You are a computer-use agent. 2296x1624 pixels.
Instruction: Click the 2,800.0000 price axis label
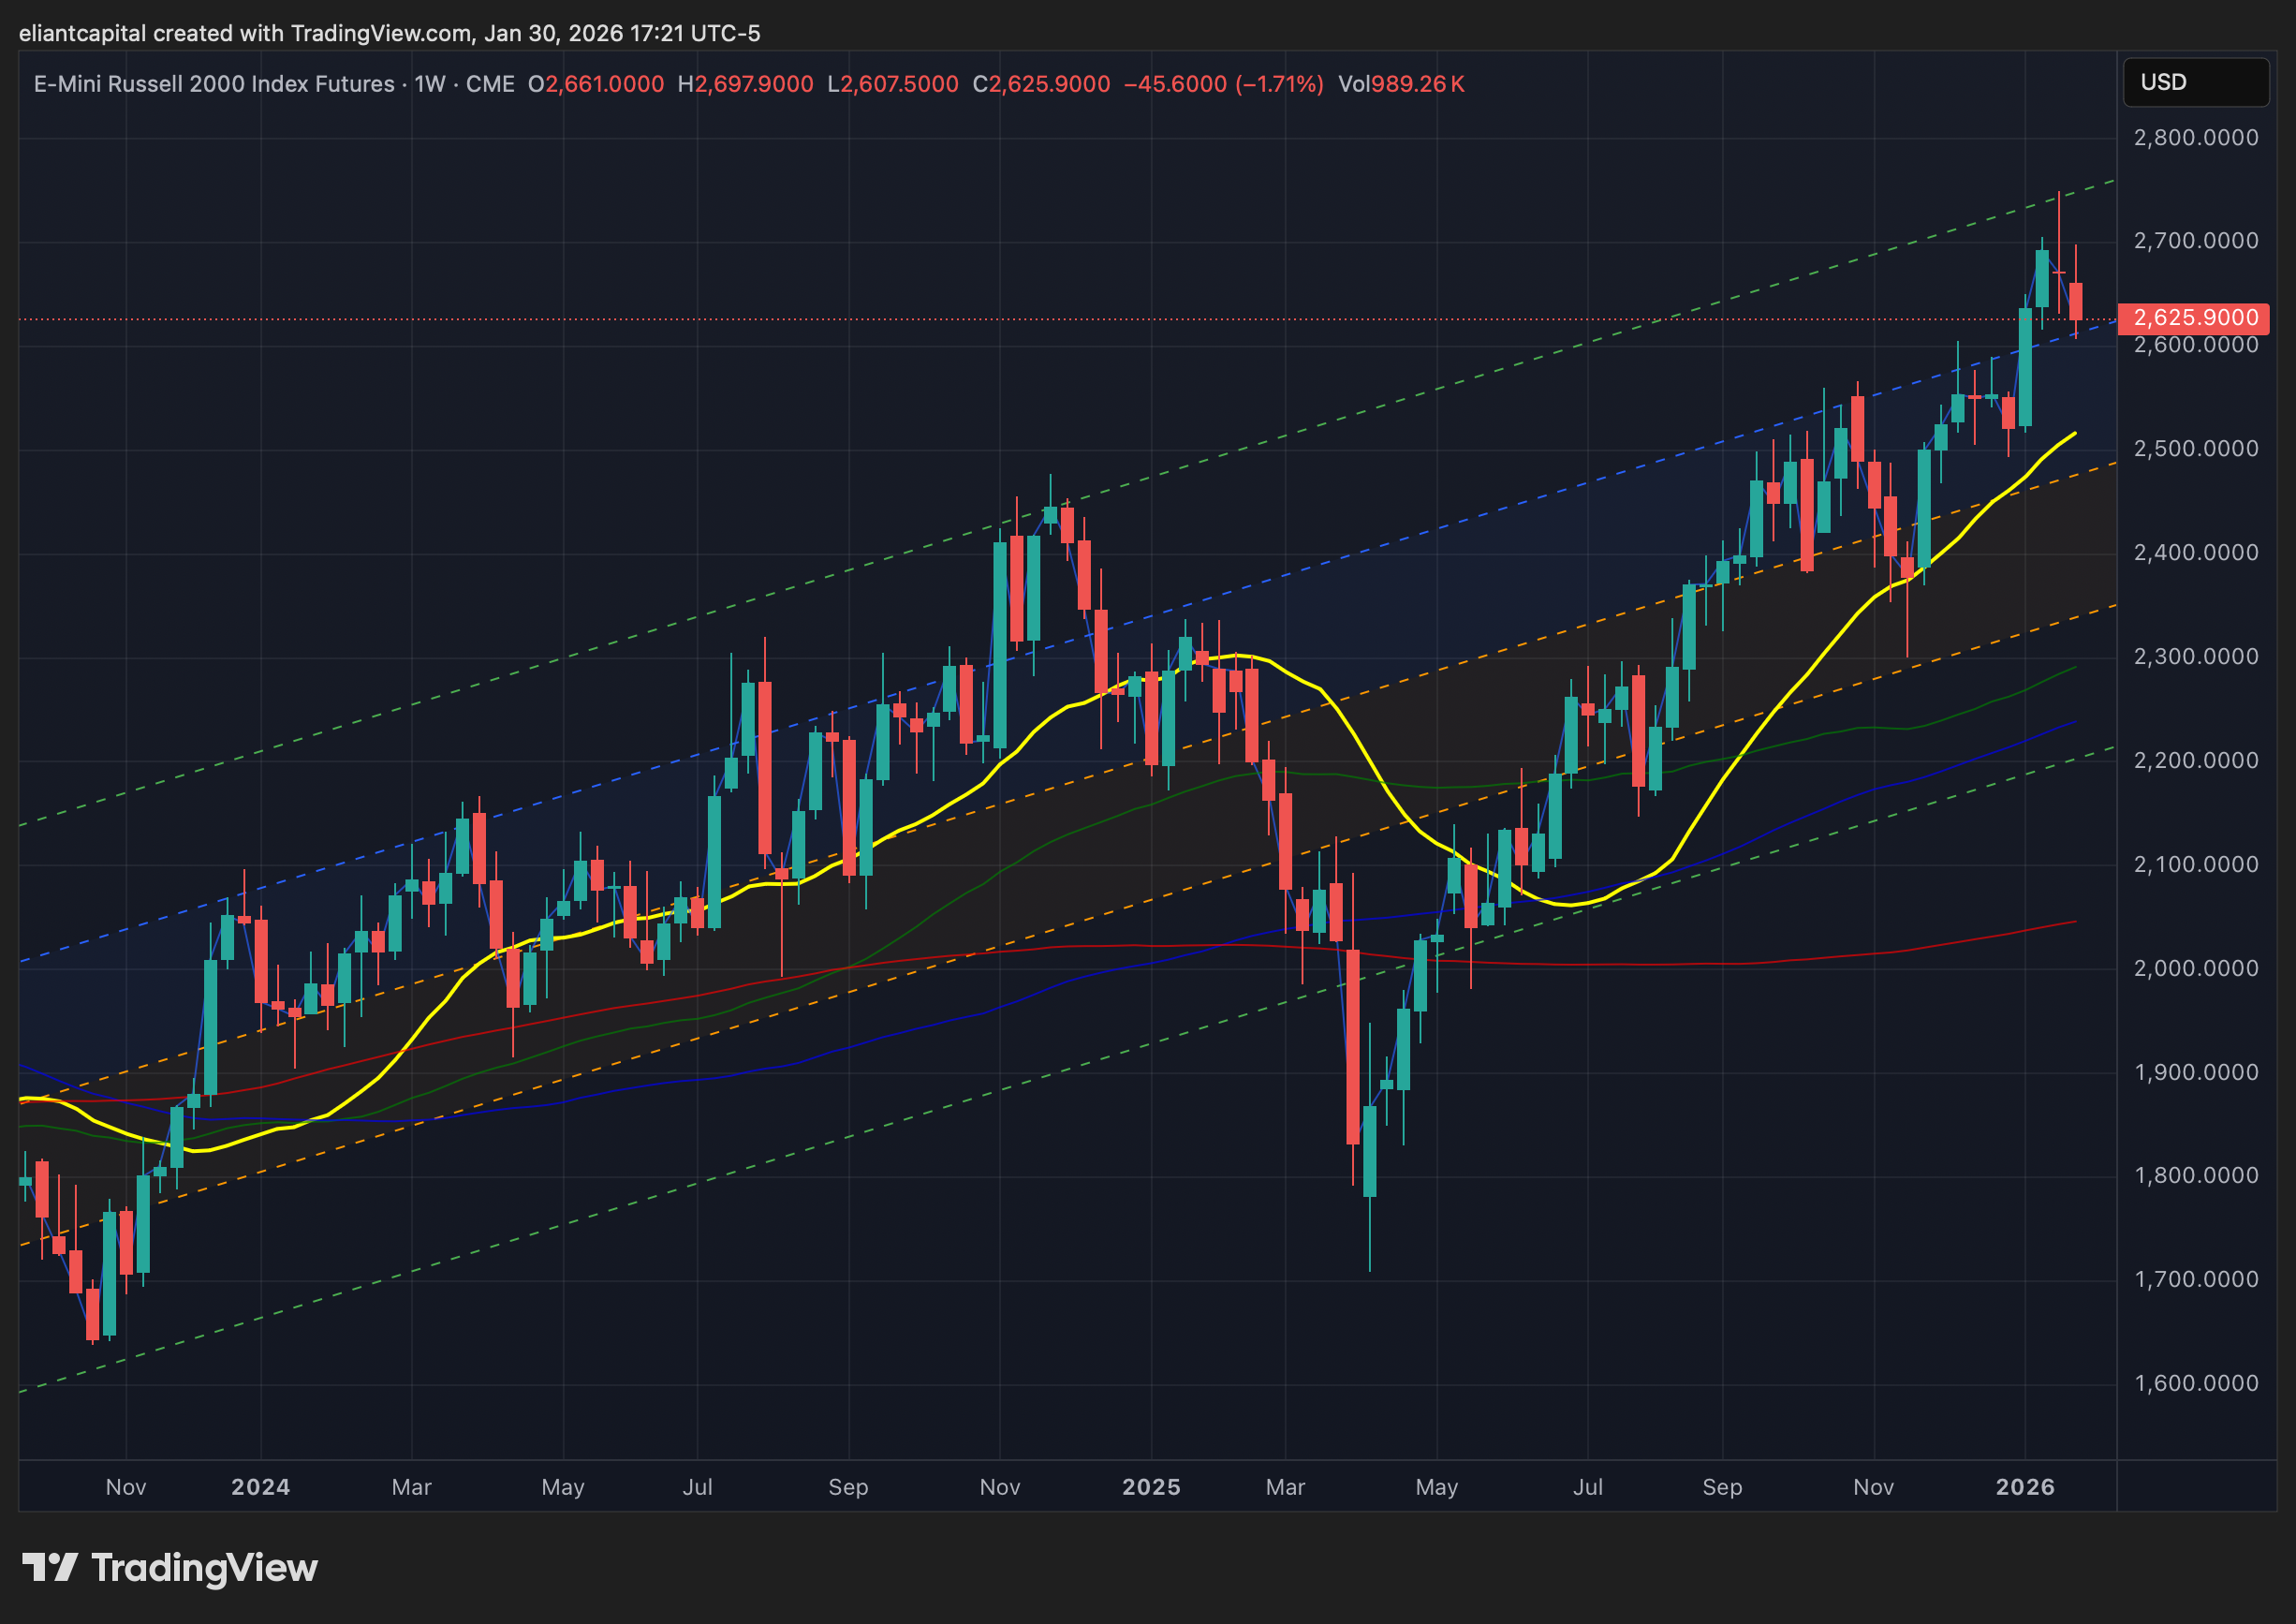(2195, 138)
